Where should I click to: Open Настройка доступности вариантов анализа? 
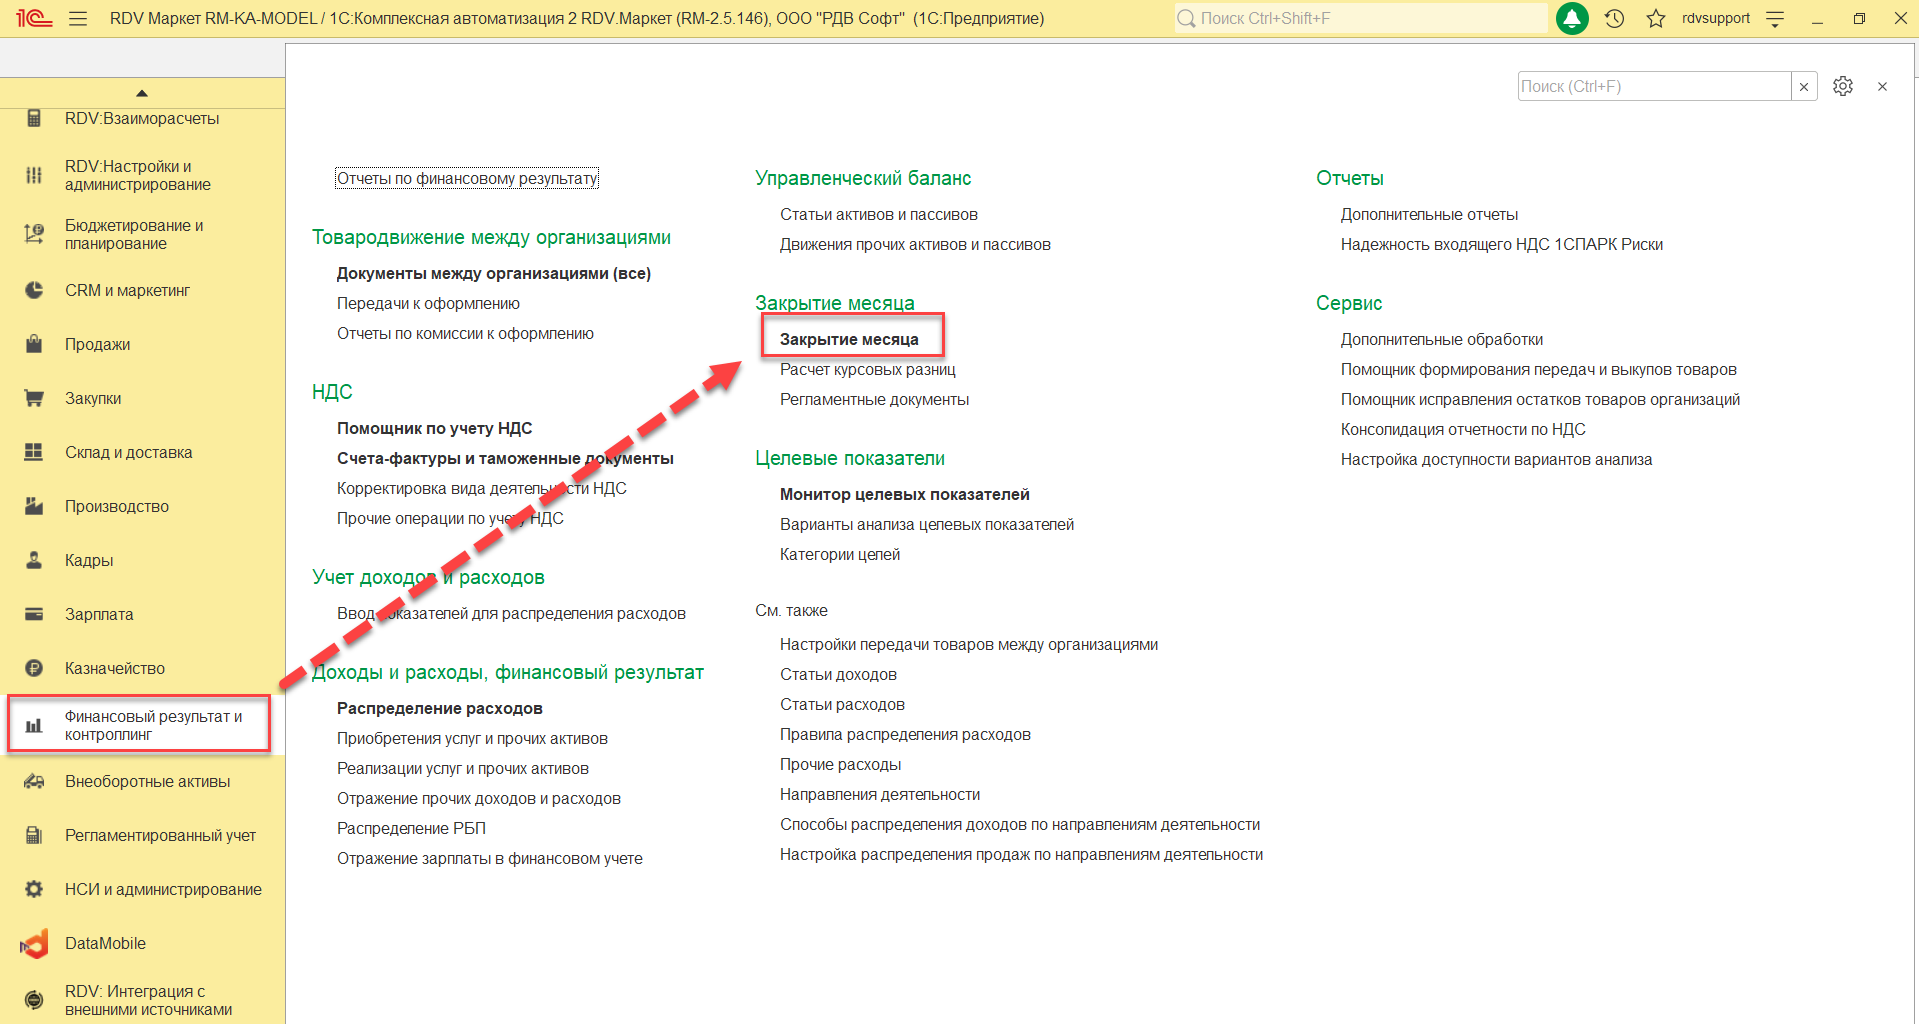[x=1496, y=459]
